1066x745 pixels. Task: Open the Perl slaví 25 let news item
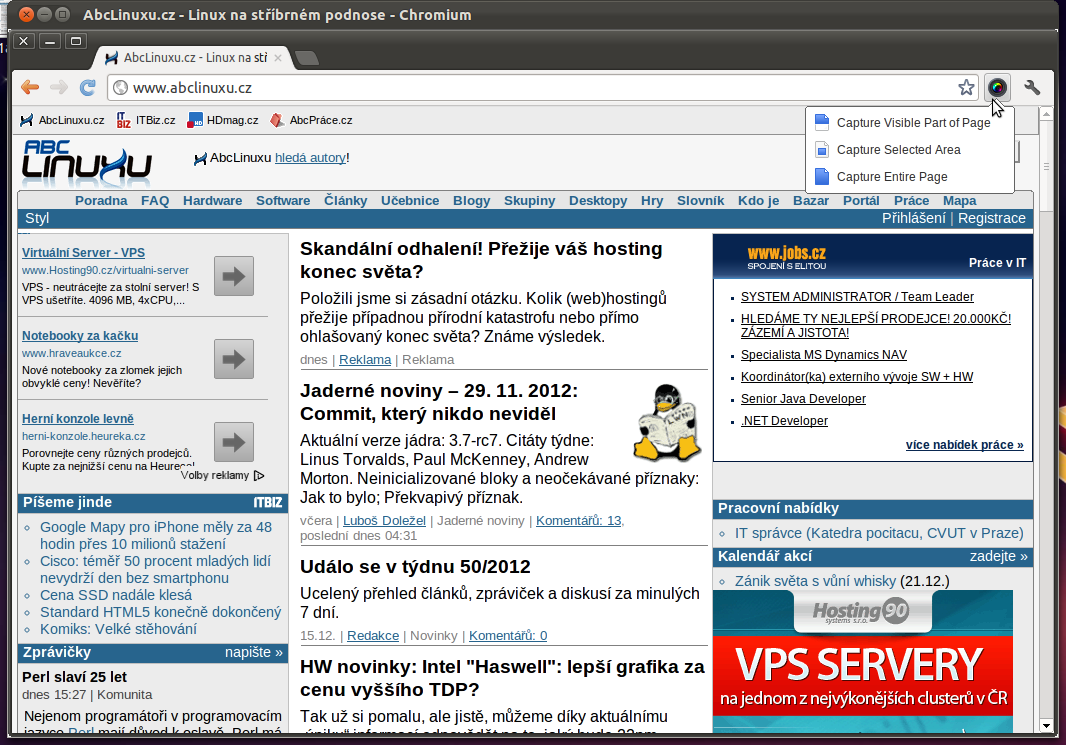[x=74, y=677]
